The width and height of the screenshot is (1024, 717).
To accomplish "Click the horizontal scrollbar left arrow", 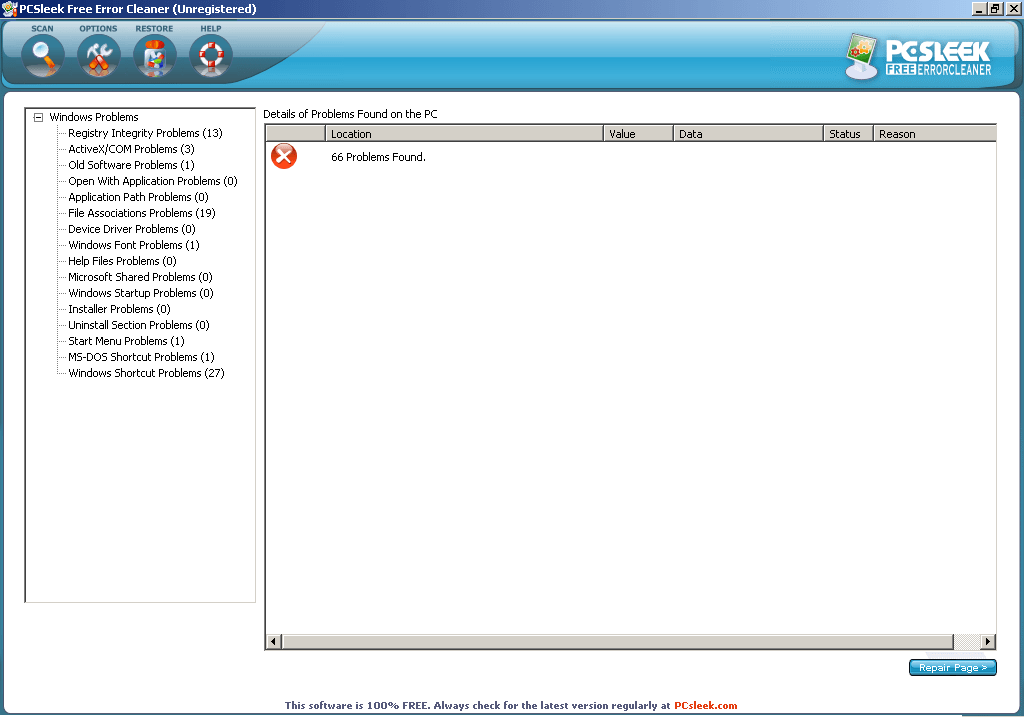I will tap(274, 641).
